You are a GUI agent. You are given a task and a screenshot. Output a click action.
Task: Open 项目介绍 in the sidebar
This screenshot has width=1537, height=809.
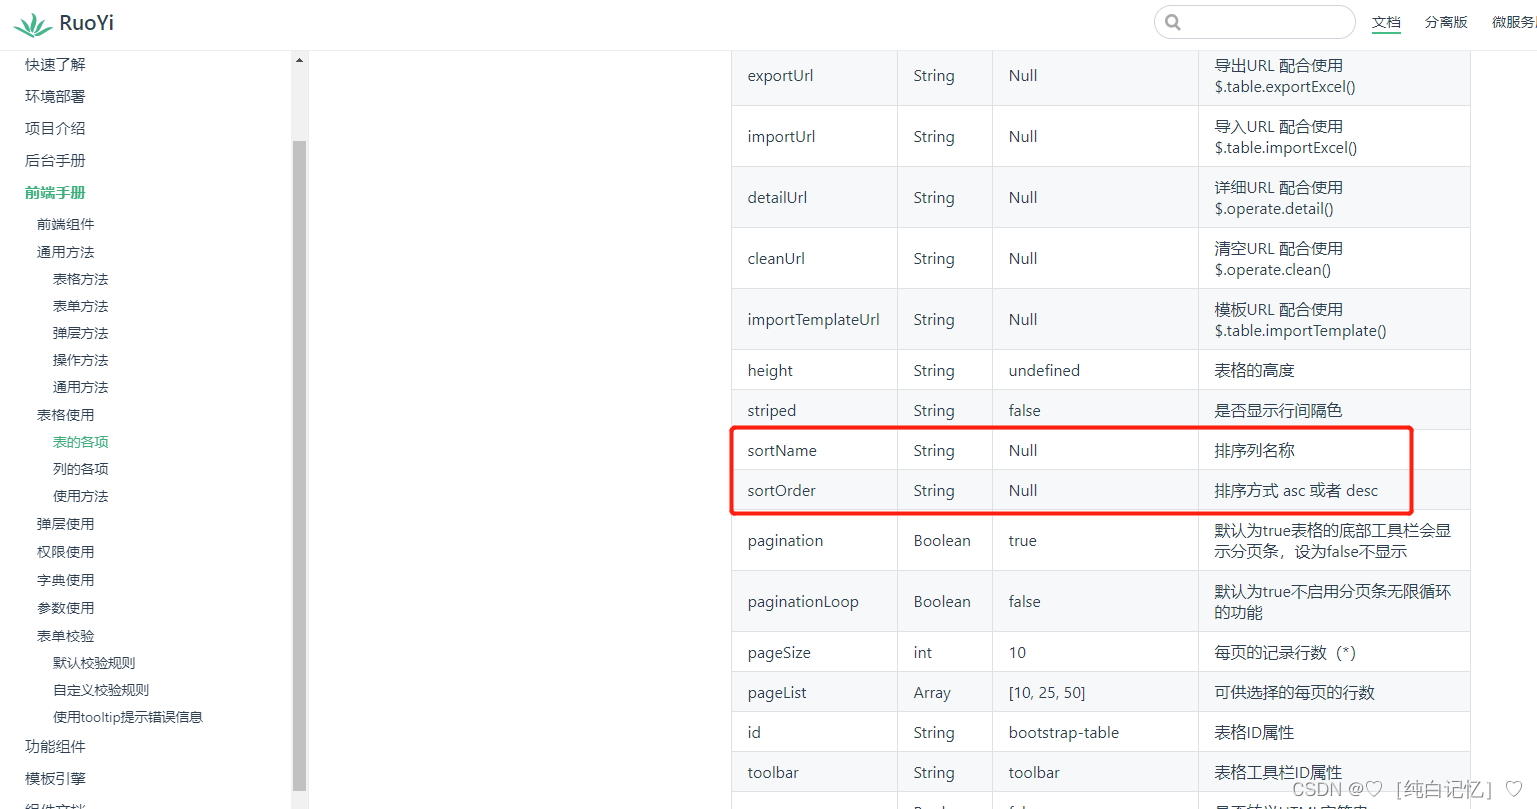[55, 128]
